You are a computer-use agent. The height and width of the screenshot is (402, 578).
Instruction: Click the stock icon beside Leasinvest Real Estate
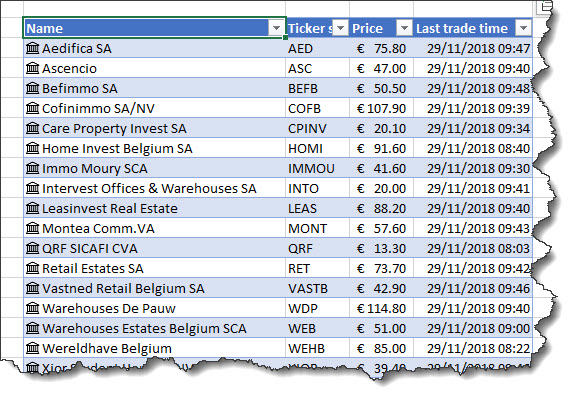pos(32,208)
